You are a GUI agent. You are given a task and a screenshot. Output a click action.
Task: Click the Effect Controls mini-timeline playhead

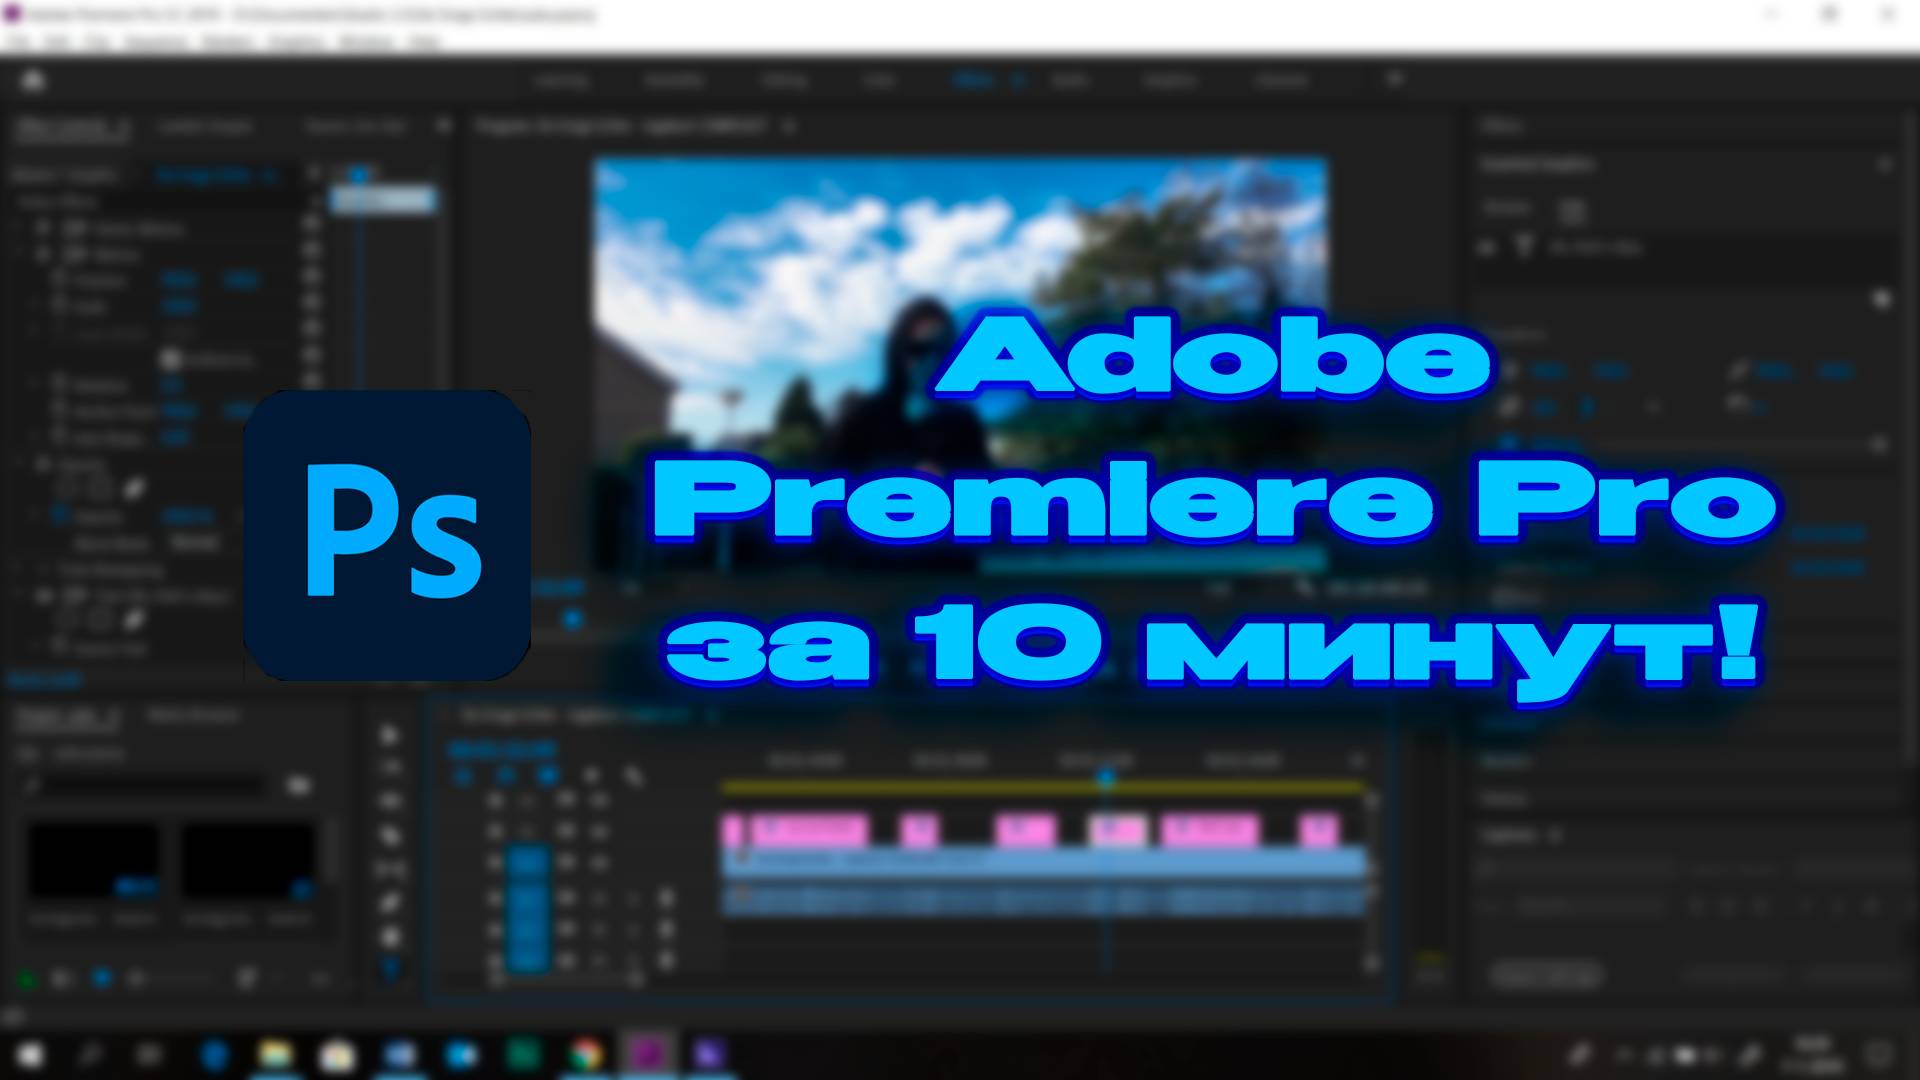coord(359,176)
